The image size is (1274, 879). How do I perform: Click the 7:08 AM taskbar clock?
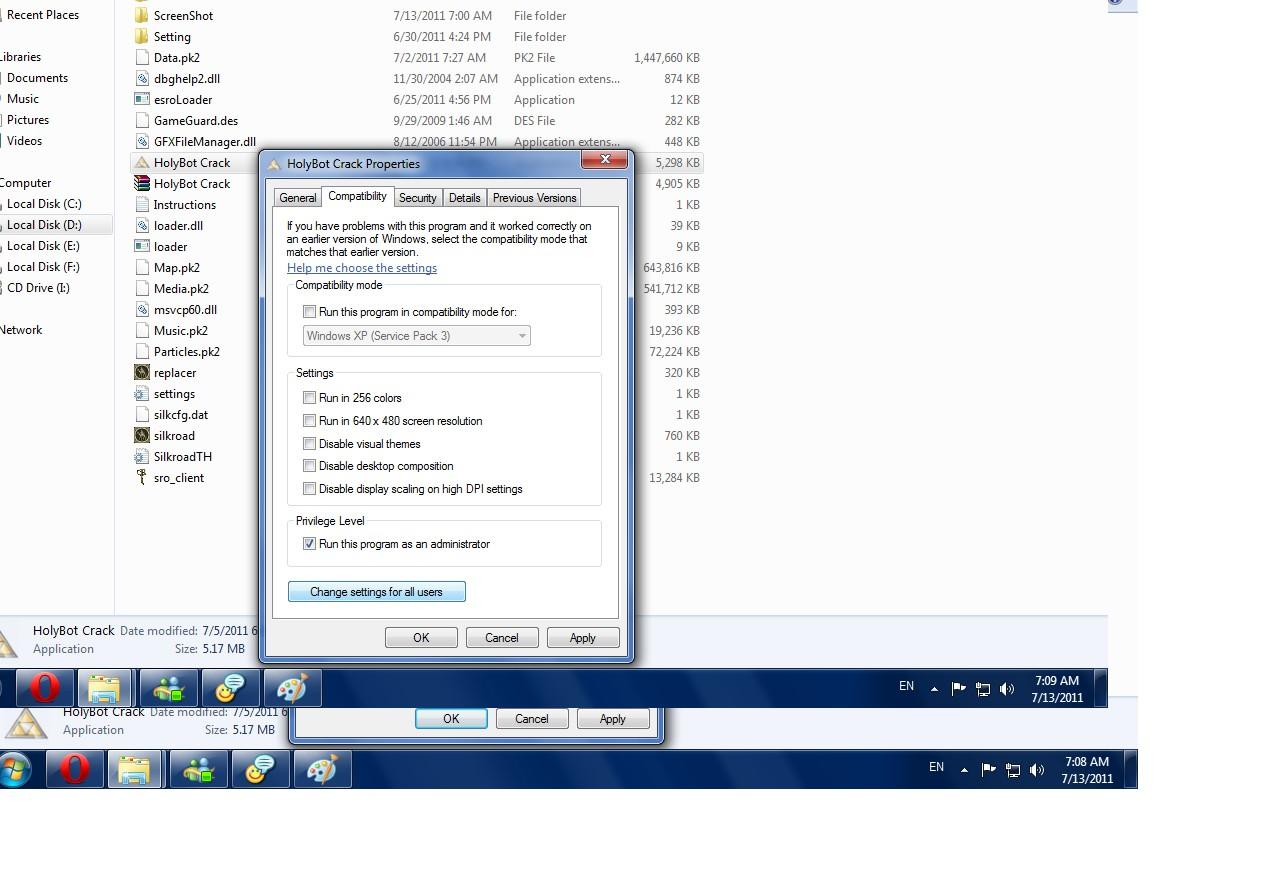pyautogui.click(x=1087, y=770)
